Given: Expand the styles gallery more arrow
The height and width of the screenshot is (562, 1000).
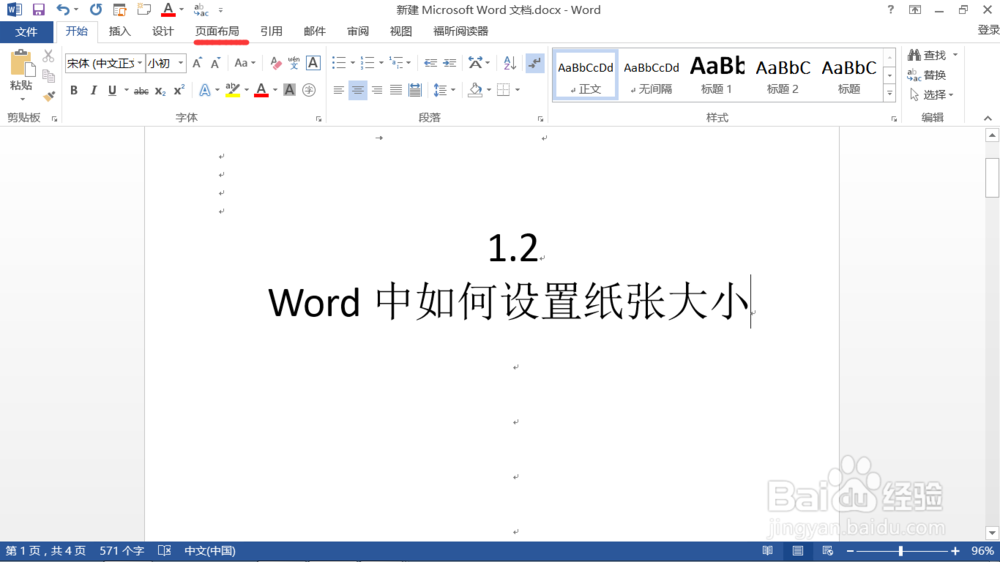Looking at the screenshot, I should tap(890, 93).
